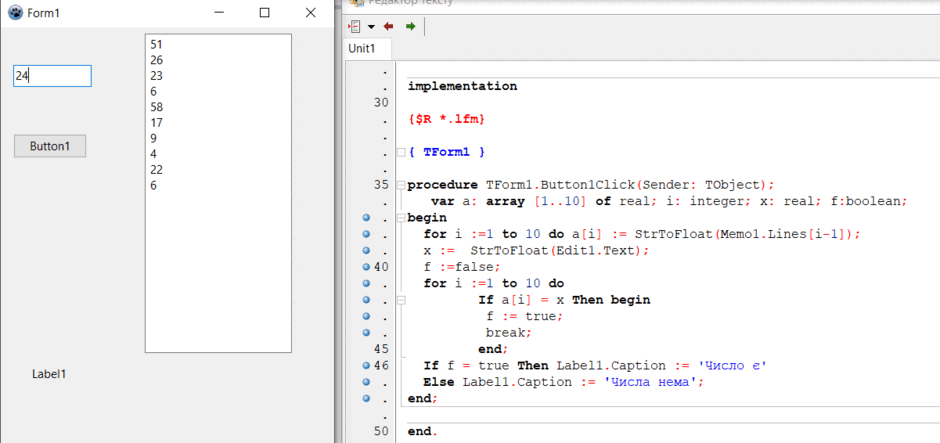Jump back with the red left arrow
This screenshot has height=443, width=940.
coord(389,26)
